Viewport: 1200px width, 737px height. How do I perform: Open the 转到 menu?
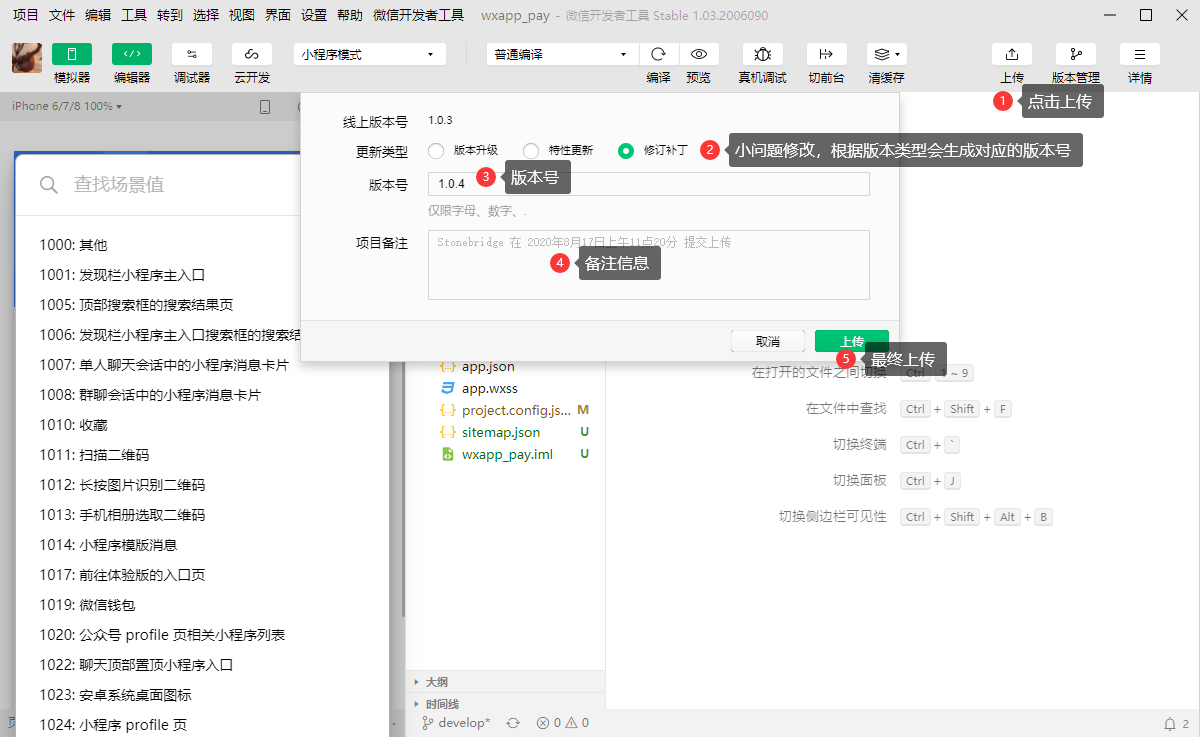170,15
